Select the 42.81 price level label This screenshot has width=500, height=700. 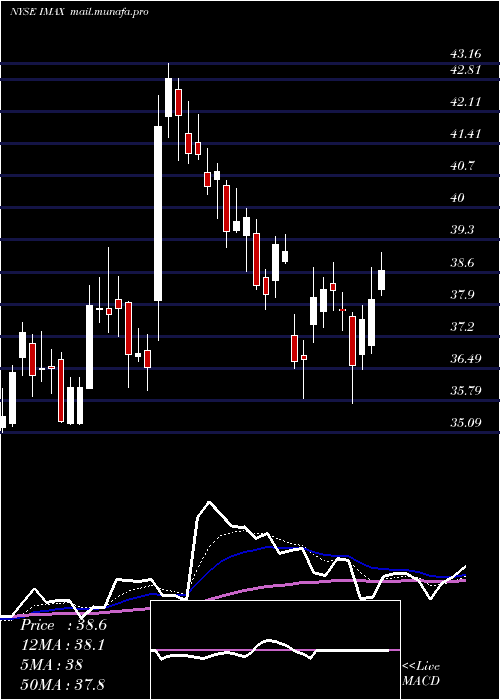[x=466, y=70]
